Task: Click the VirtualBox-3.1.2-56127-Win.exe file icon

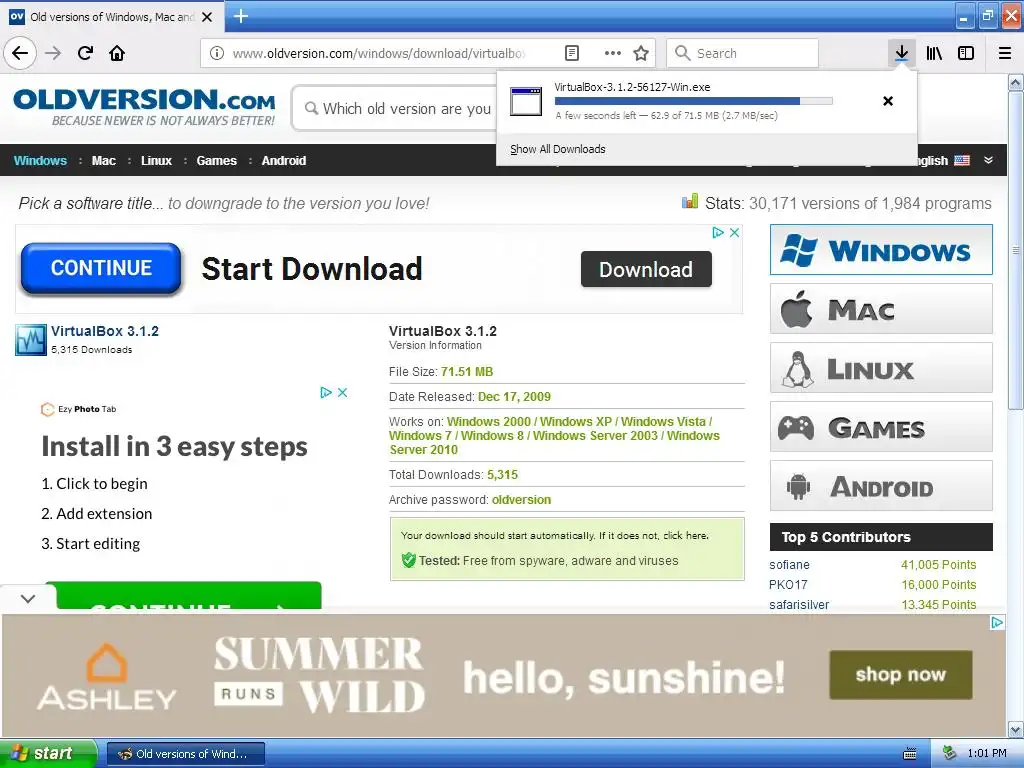Action: (x=526, y=101)
